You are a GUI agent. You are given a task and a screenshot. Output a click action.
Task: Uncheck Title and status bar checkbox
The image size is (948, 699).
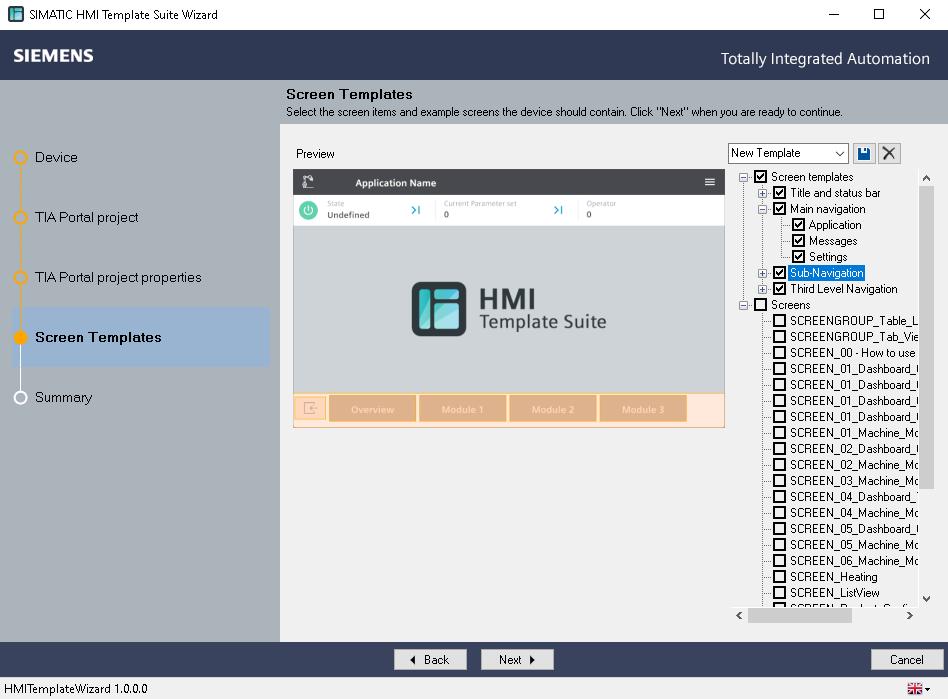[x=780, y=193]
